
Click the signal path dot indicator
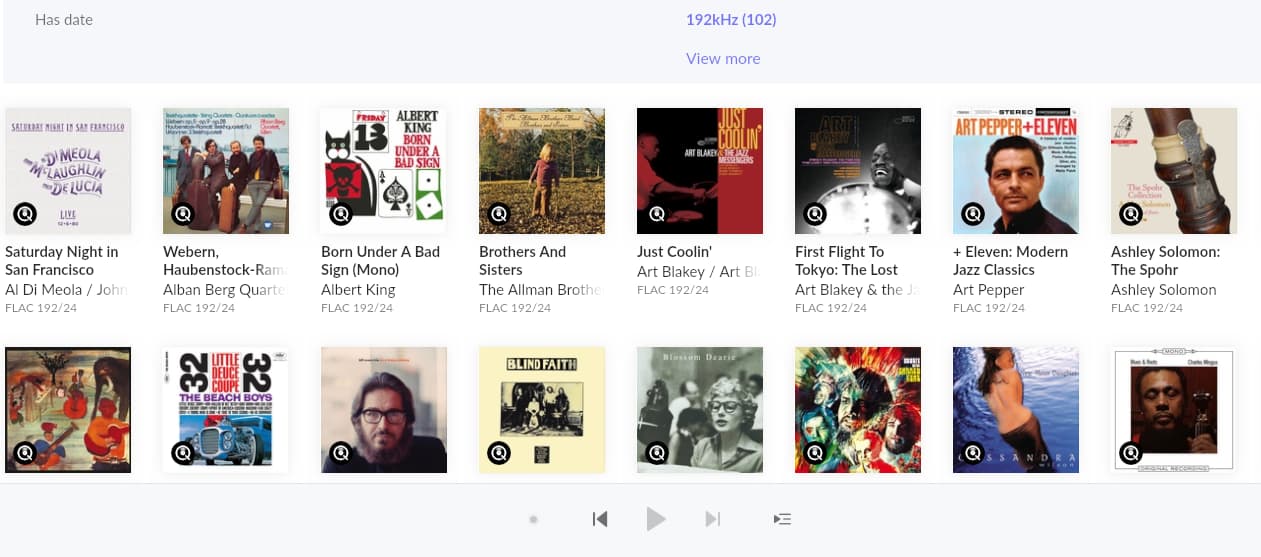pyautogui.click(x=534, y=519)
